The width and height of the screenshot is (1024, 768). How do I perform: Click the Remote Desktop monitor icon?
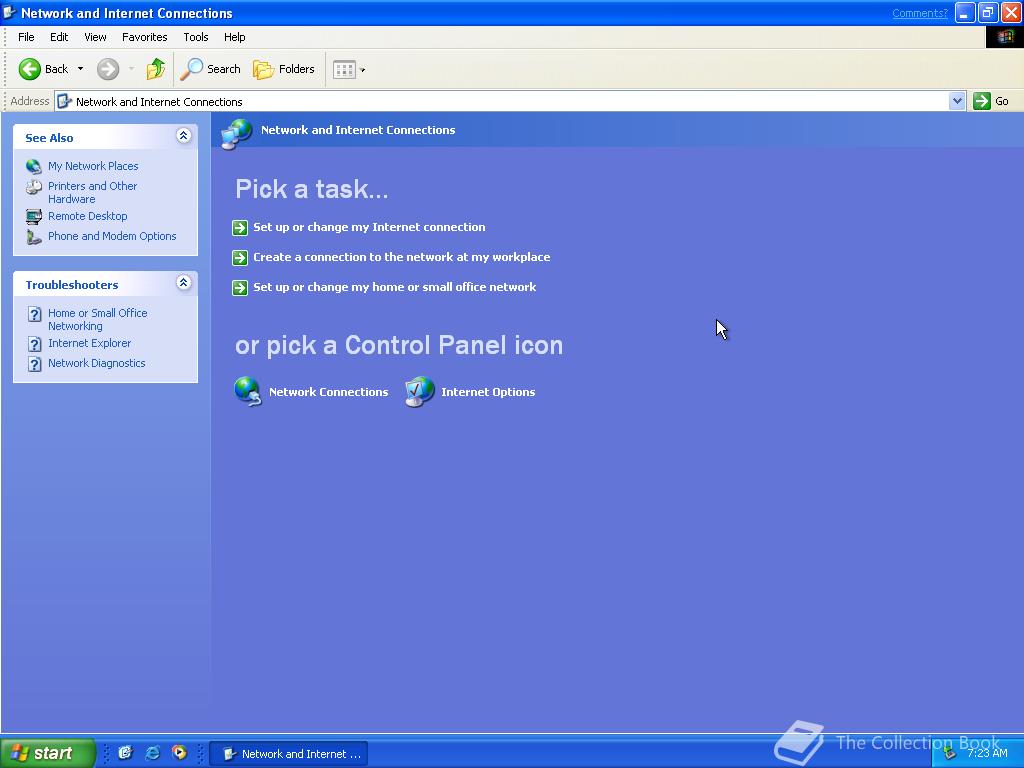coord(34,216)
